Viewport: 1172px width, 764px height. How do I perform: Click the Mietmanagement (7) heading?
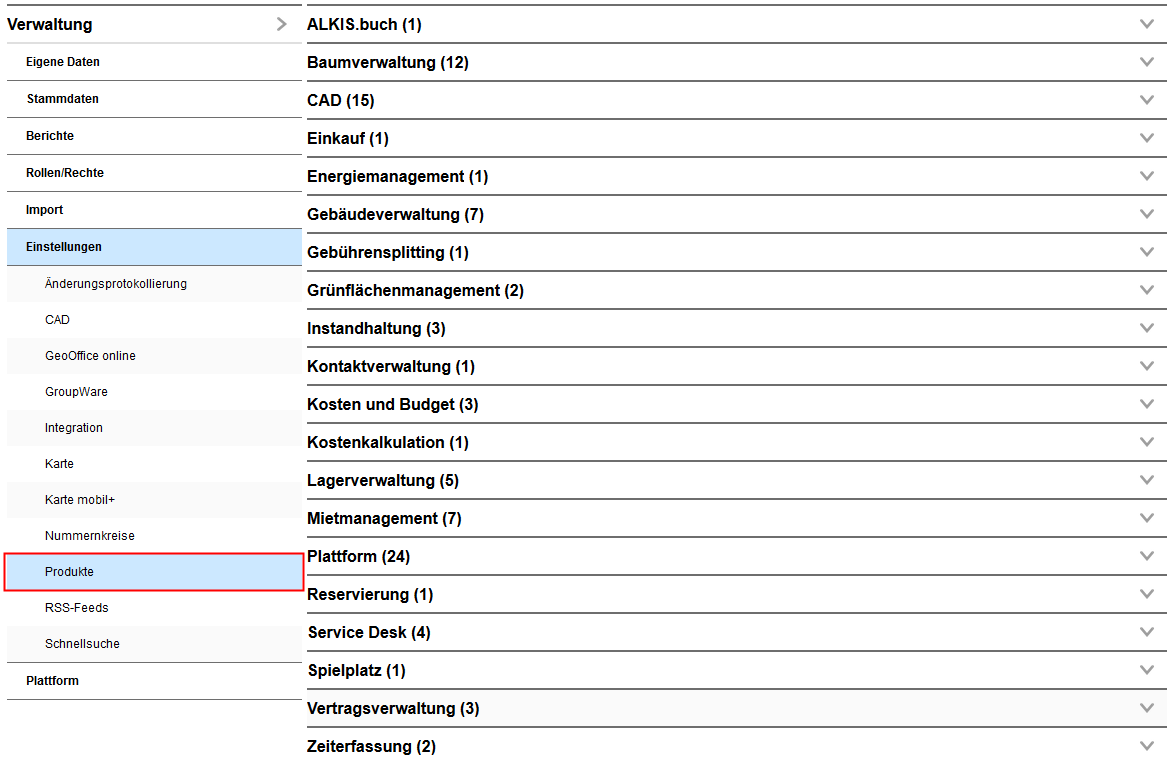[x=384, y=518]
